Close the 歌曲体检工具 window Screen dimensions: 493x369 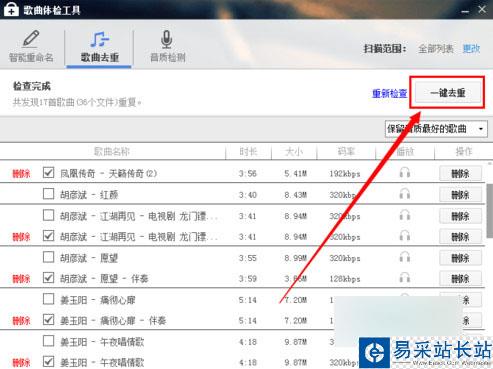(x=482, y=10)
